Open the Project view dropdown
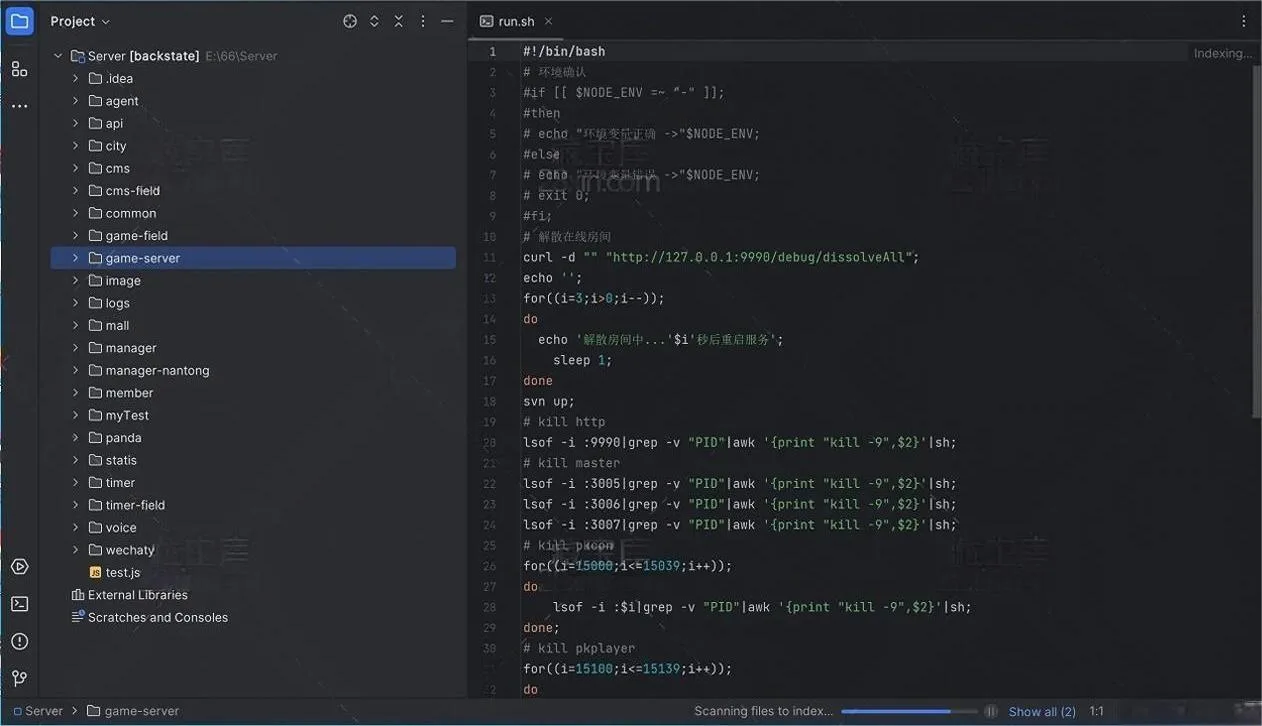 [80, 21]
